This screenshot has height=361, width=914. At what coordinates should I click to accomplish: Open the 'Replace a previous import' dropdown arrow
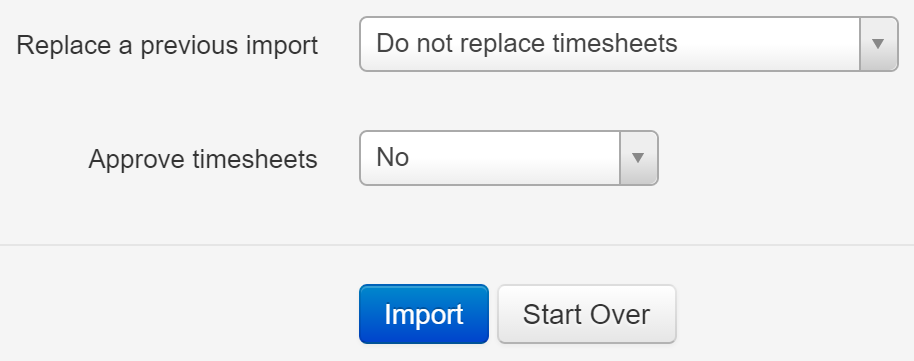tap(878, 44)
